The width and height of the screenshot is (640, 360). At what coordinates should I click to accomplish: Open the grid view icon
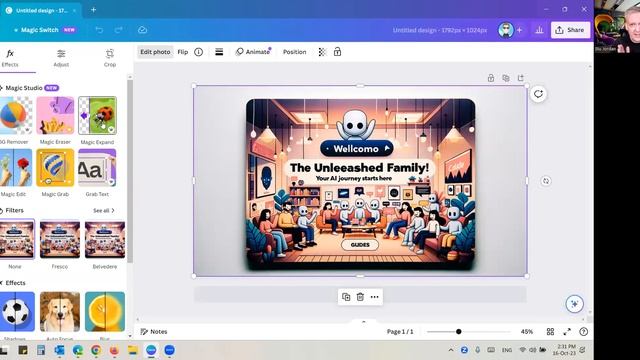(550, 331)
